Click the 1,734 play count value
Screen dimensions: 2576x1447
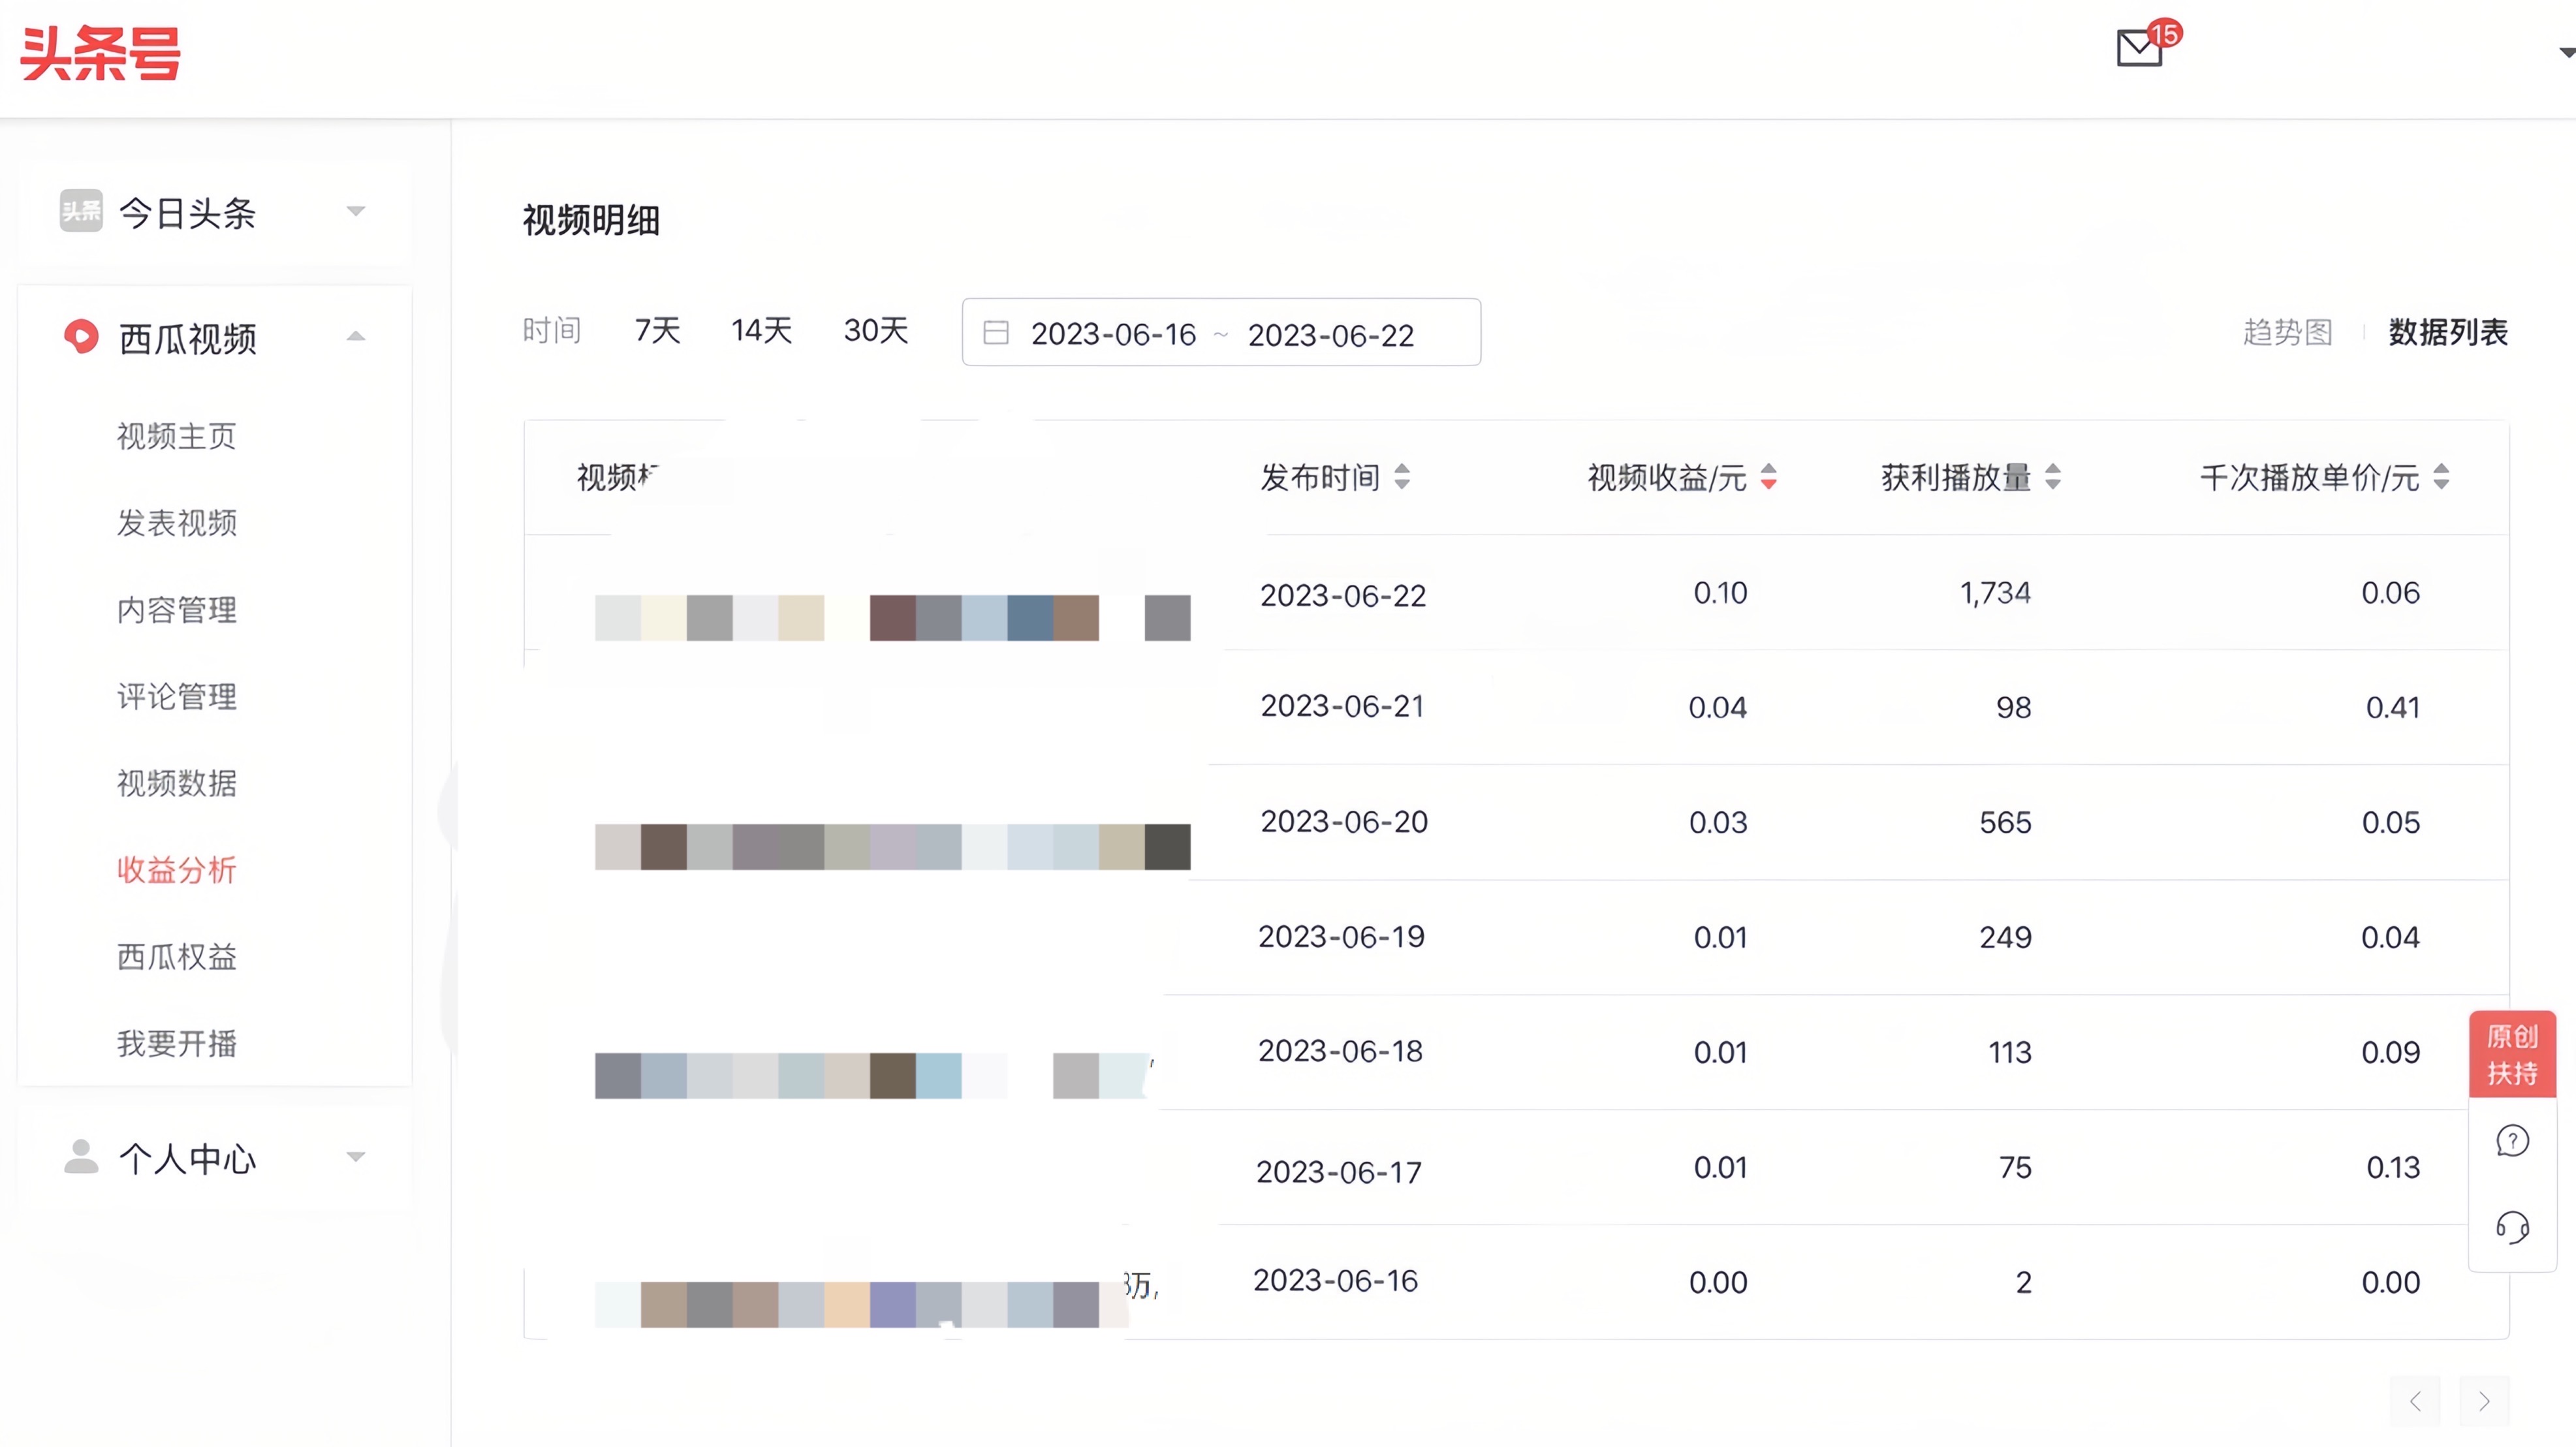tap(1996, 594)
